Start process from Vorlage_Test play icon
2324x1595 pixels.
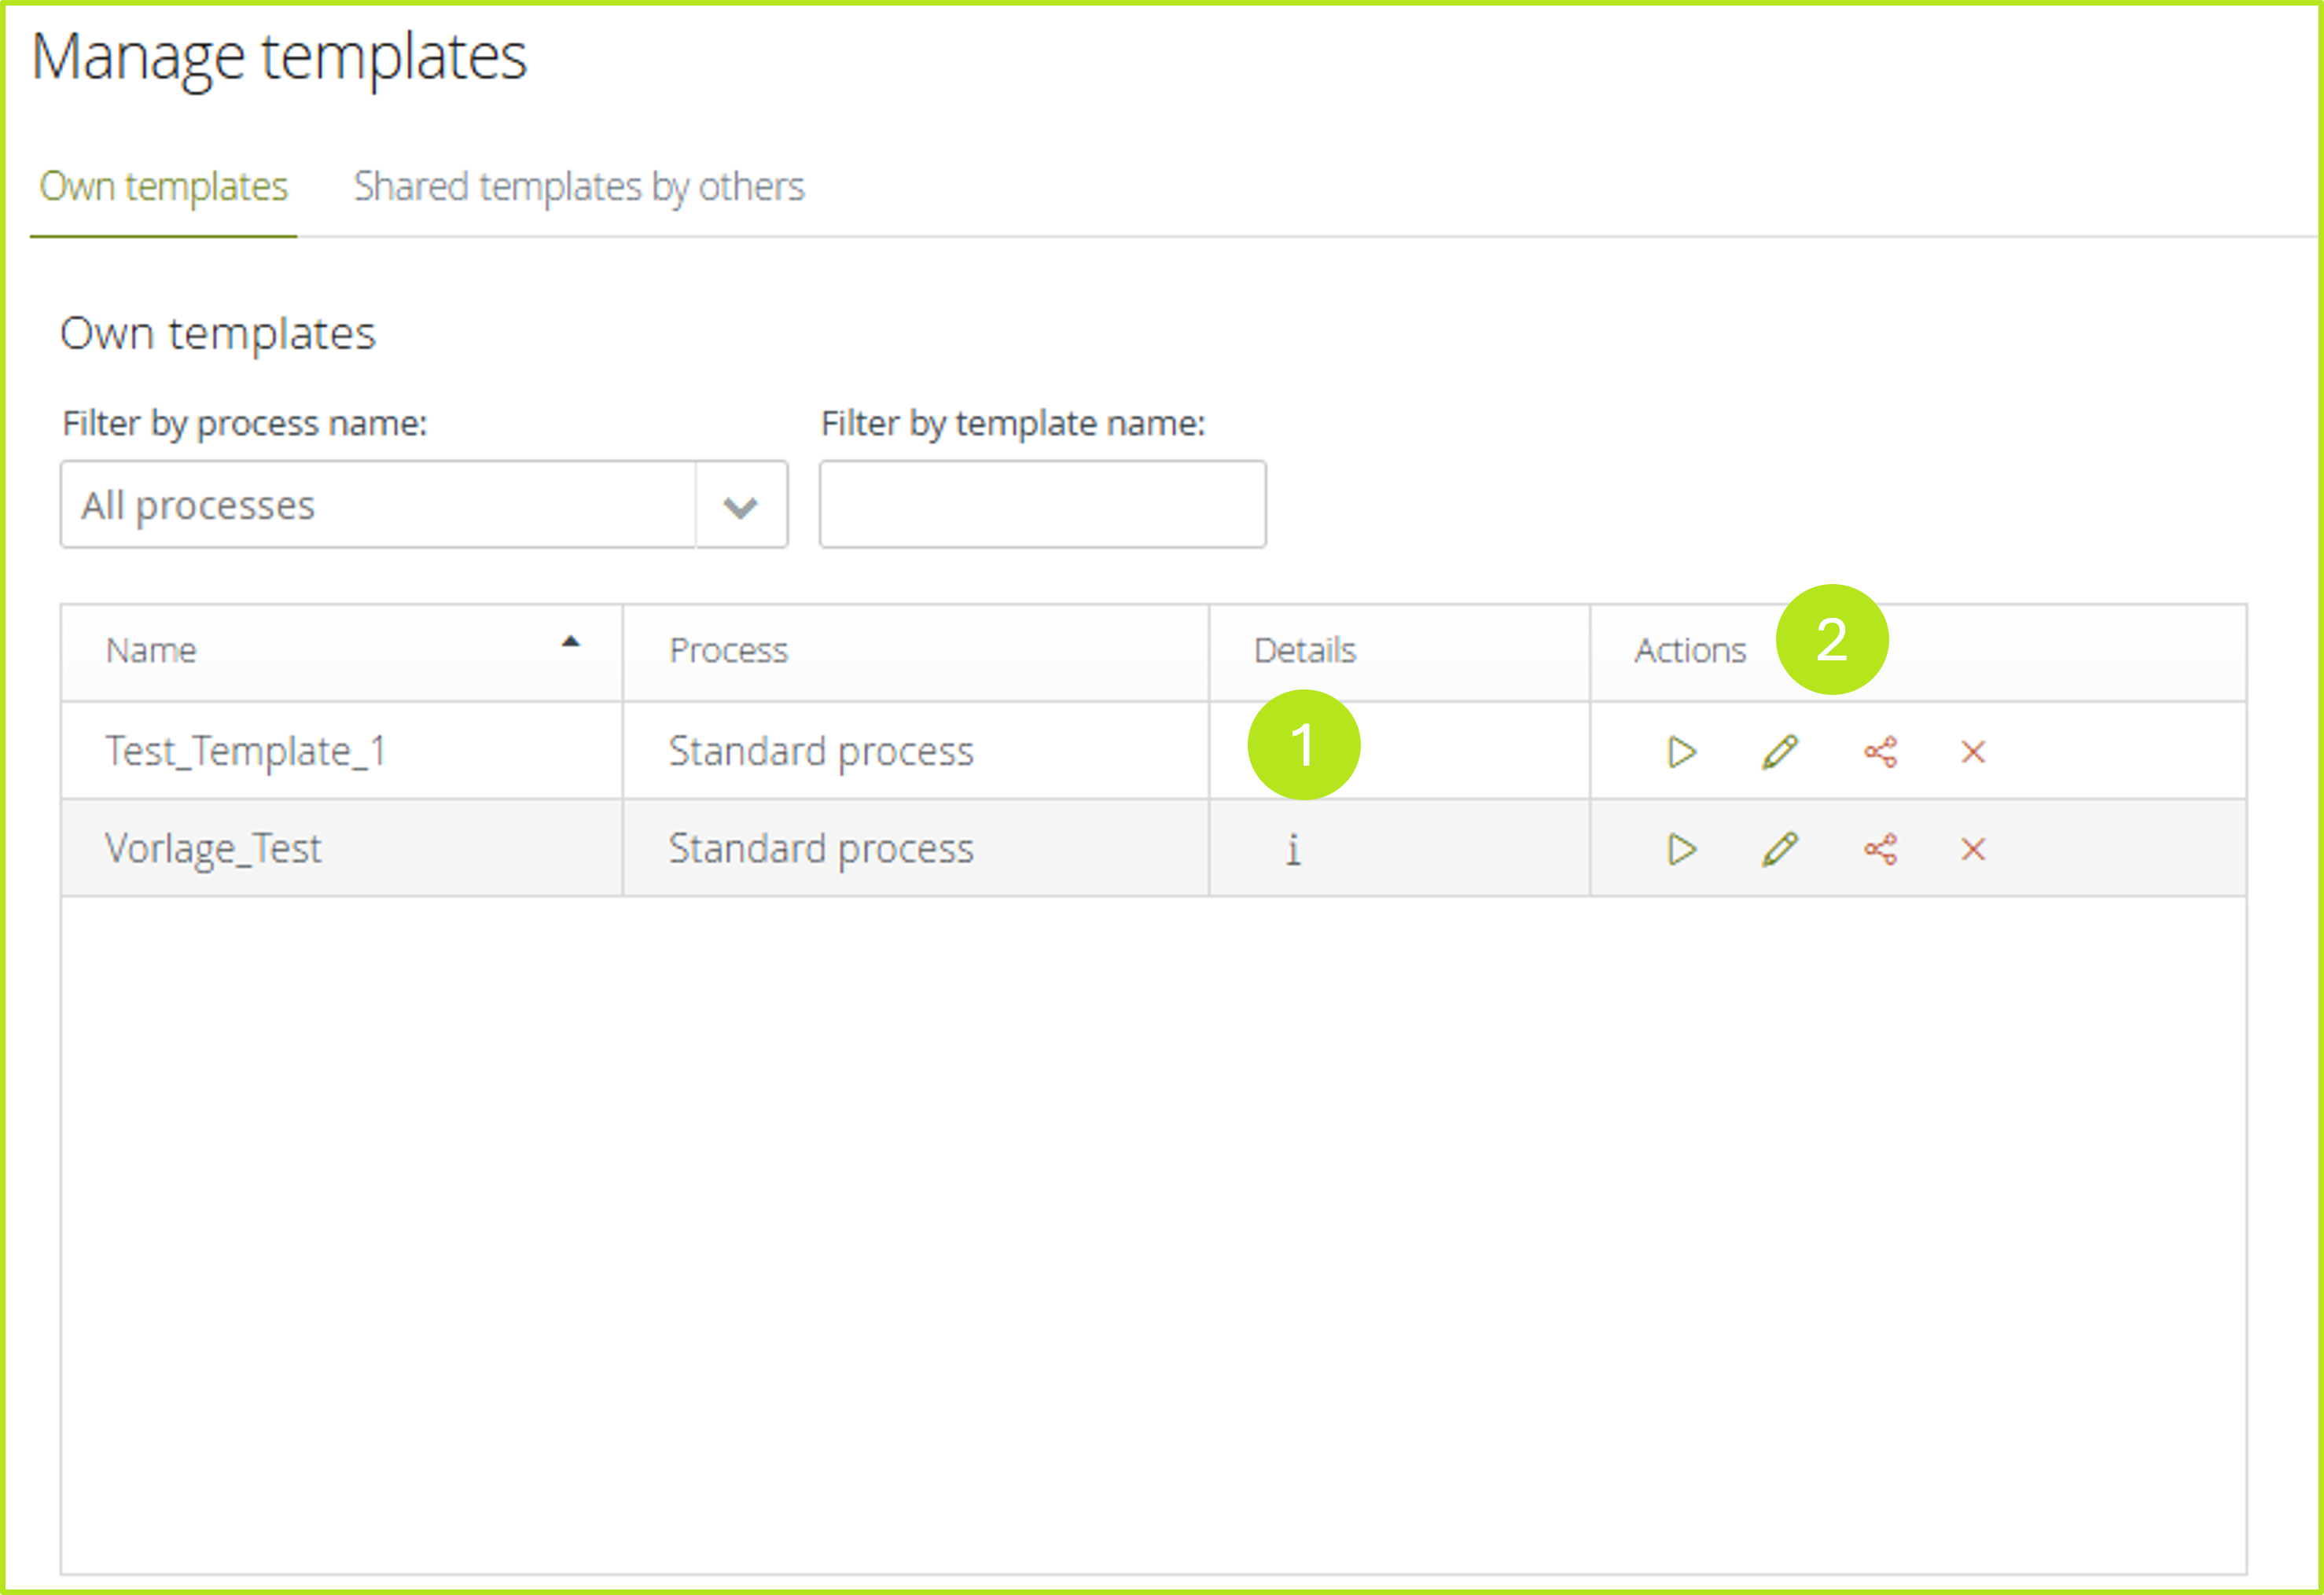(1682, 849)
